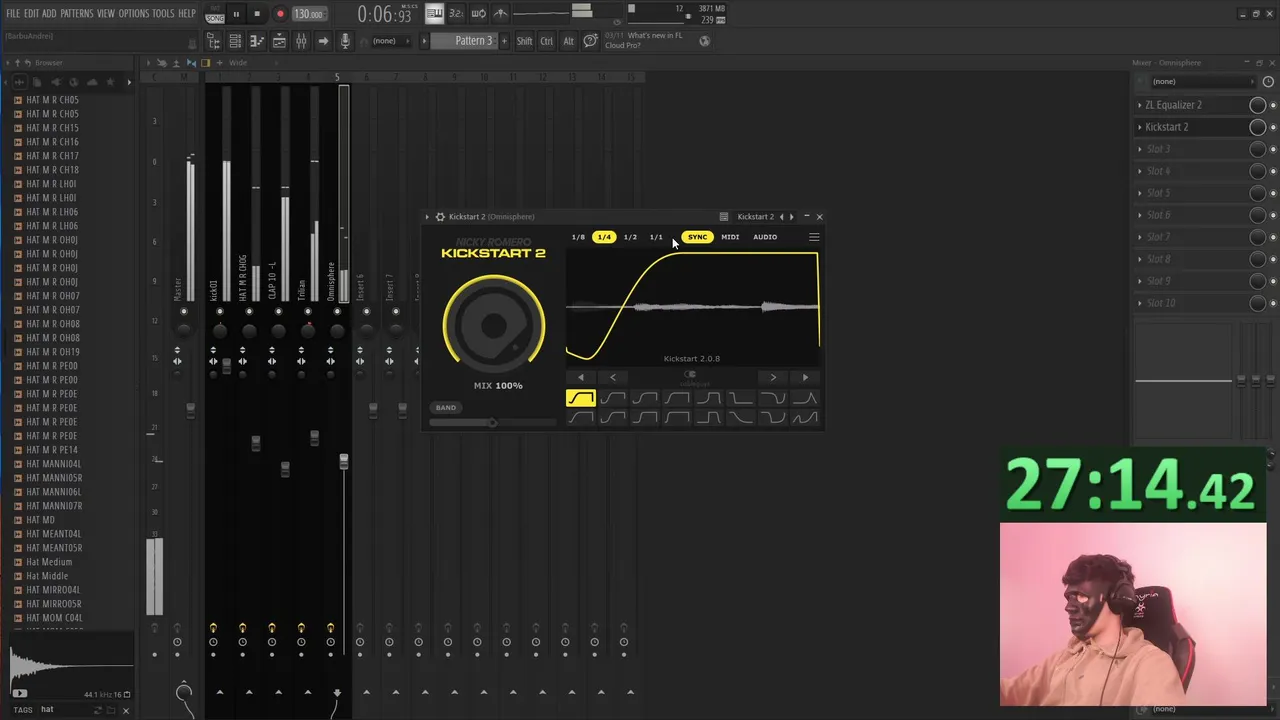Screen dimensions: 1280x720
Task: Click the Alt key button
Action: (x=569, y=41)
